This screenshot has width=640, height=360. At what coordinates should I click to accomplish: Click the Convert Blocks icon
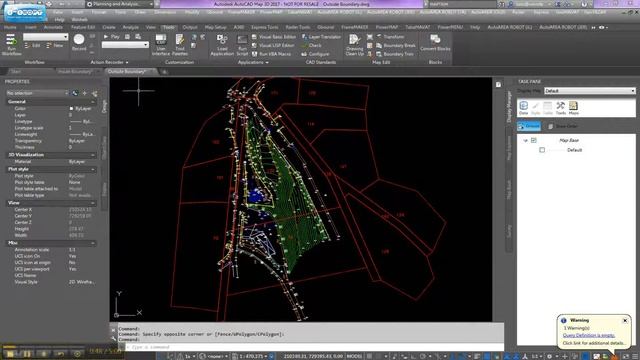click(x=436, y=42)
